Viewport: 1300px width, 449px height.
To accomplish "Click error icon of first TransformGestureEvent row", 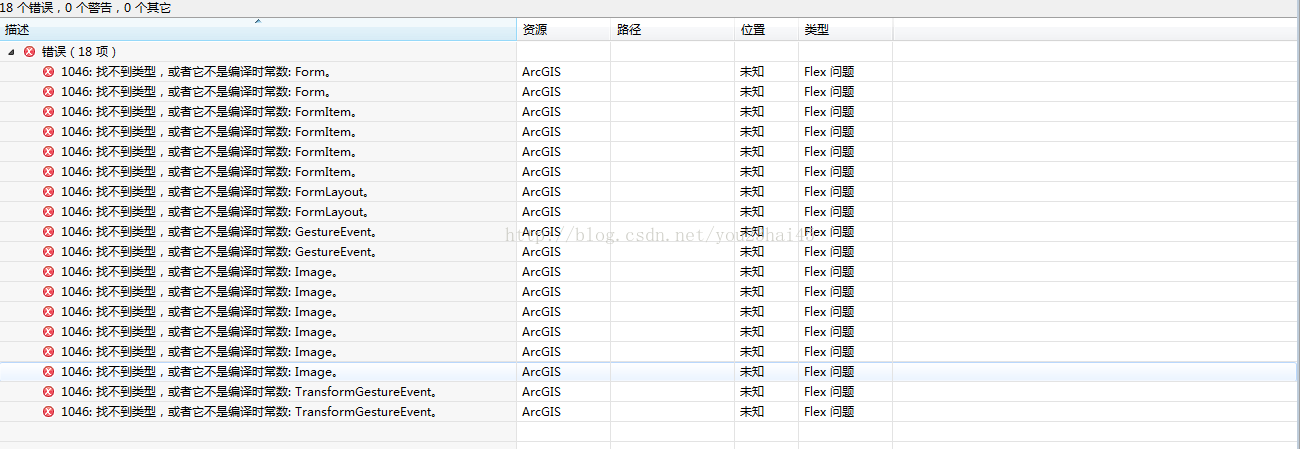I will tap(49, 391).
